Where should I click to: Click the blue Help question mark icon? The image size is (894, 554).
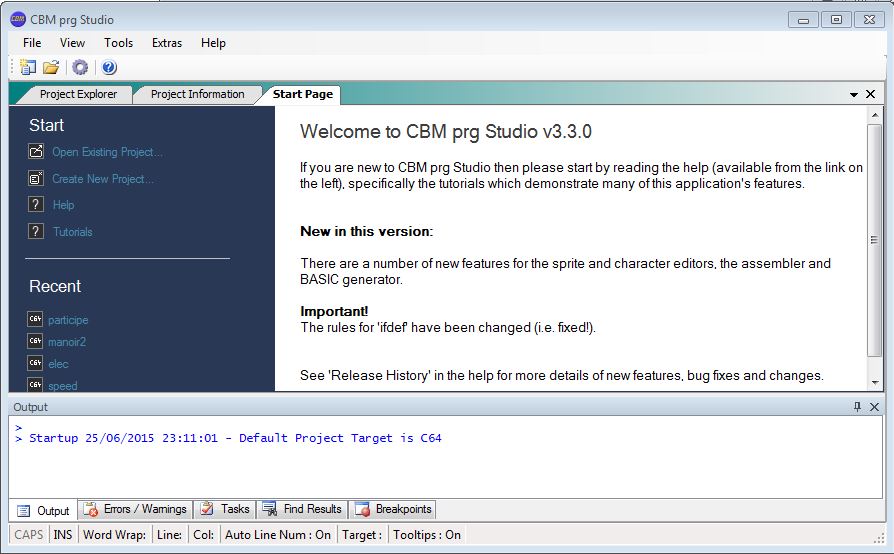[109, 67]
